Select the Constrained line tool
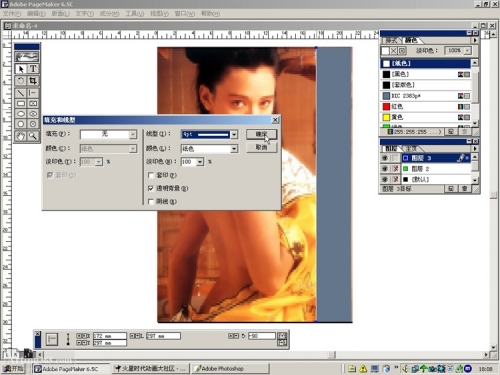The height and width of the screenshot is (375, 500). tap(33, 93)
